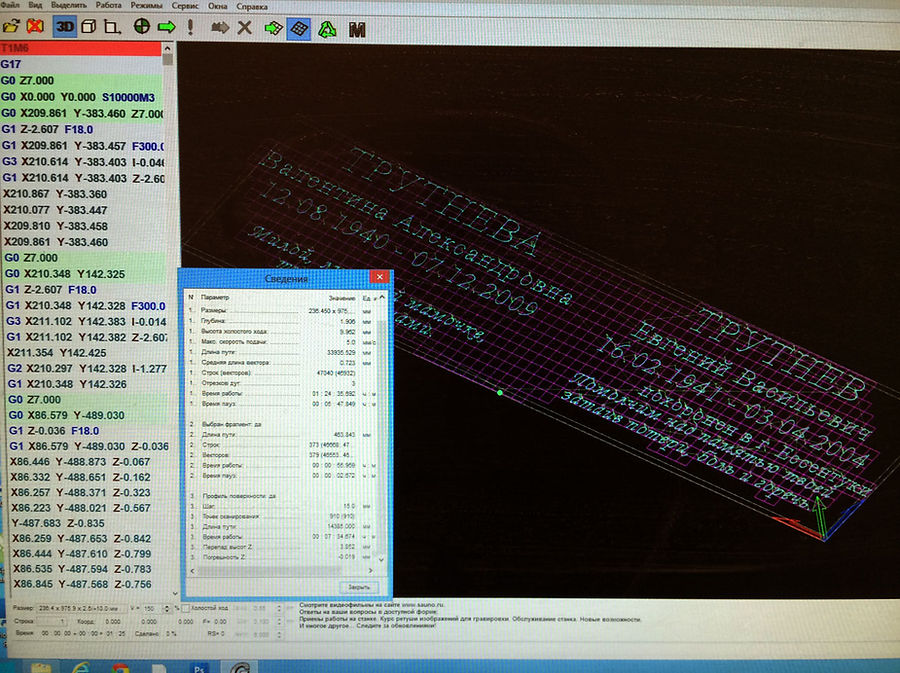Image resolution: width=900 pixels, height=673 pixels.
Task: Toggle the 3D view button
Action: 63,26
